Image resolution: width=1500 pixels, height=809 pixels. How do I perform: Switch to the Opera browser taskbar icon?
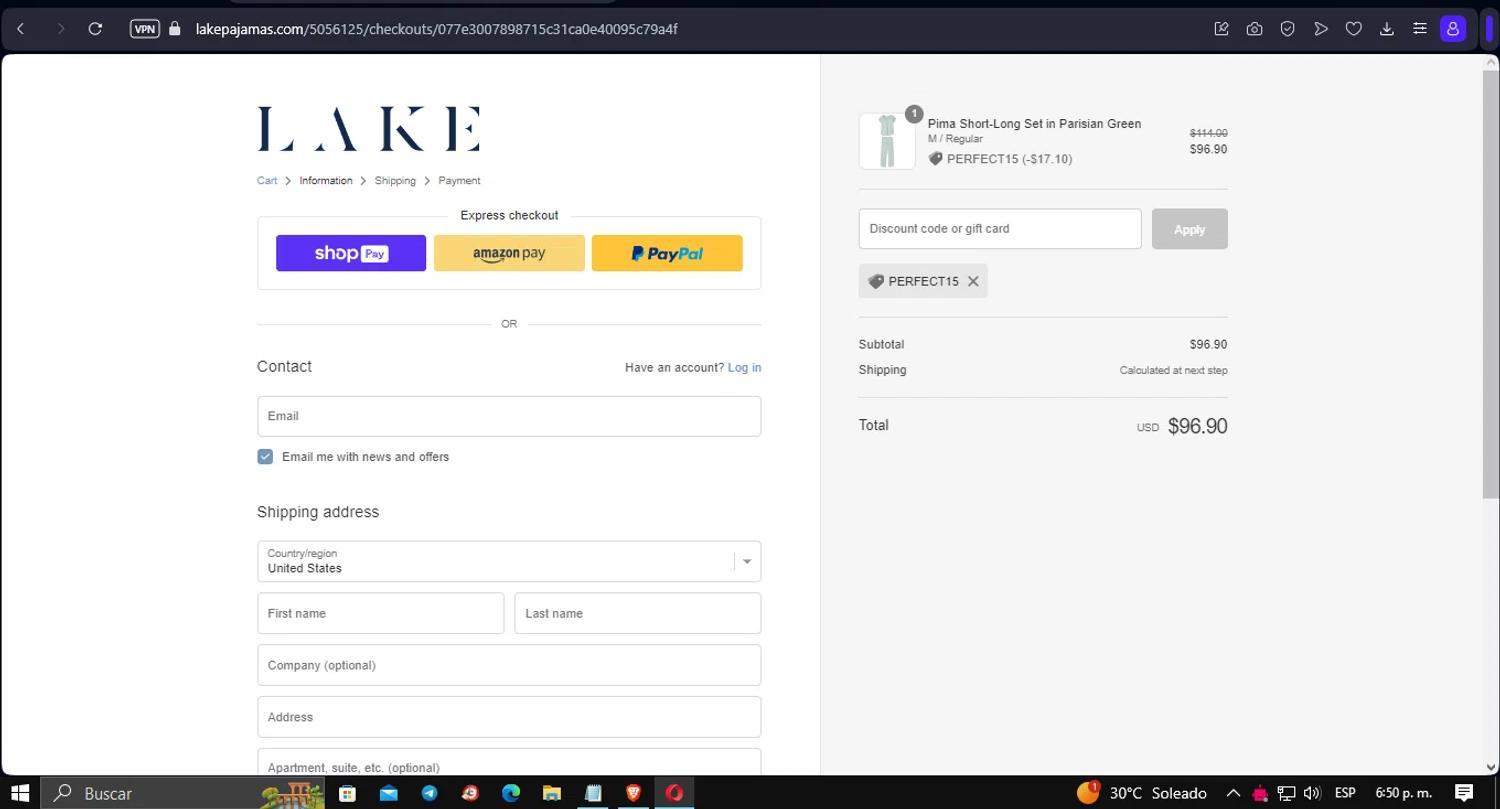coord(674,793)
